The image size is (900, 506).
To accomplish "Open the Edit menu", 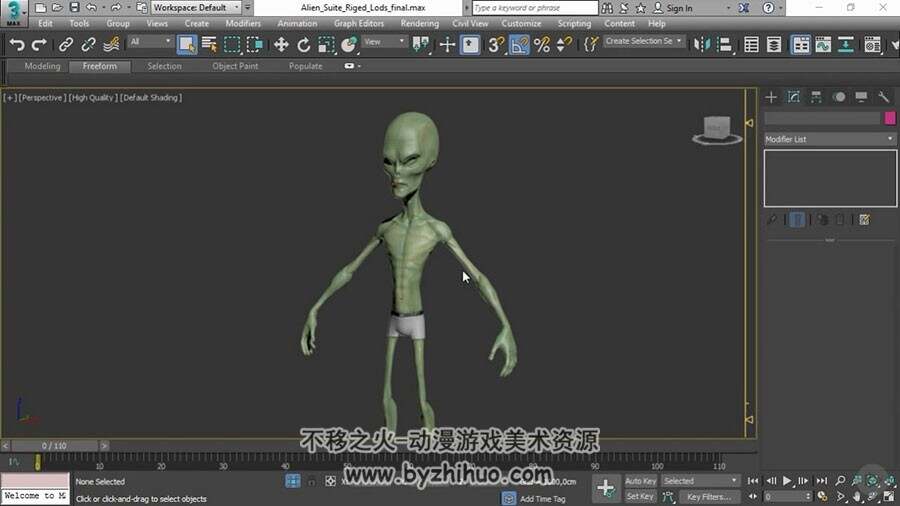I will (x=45, y=24).
